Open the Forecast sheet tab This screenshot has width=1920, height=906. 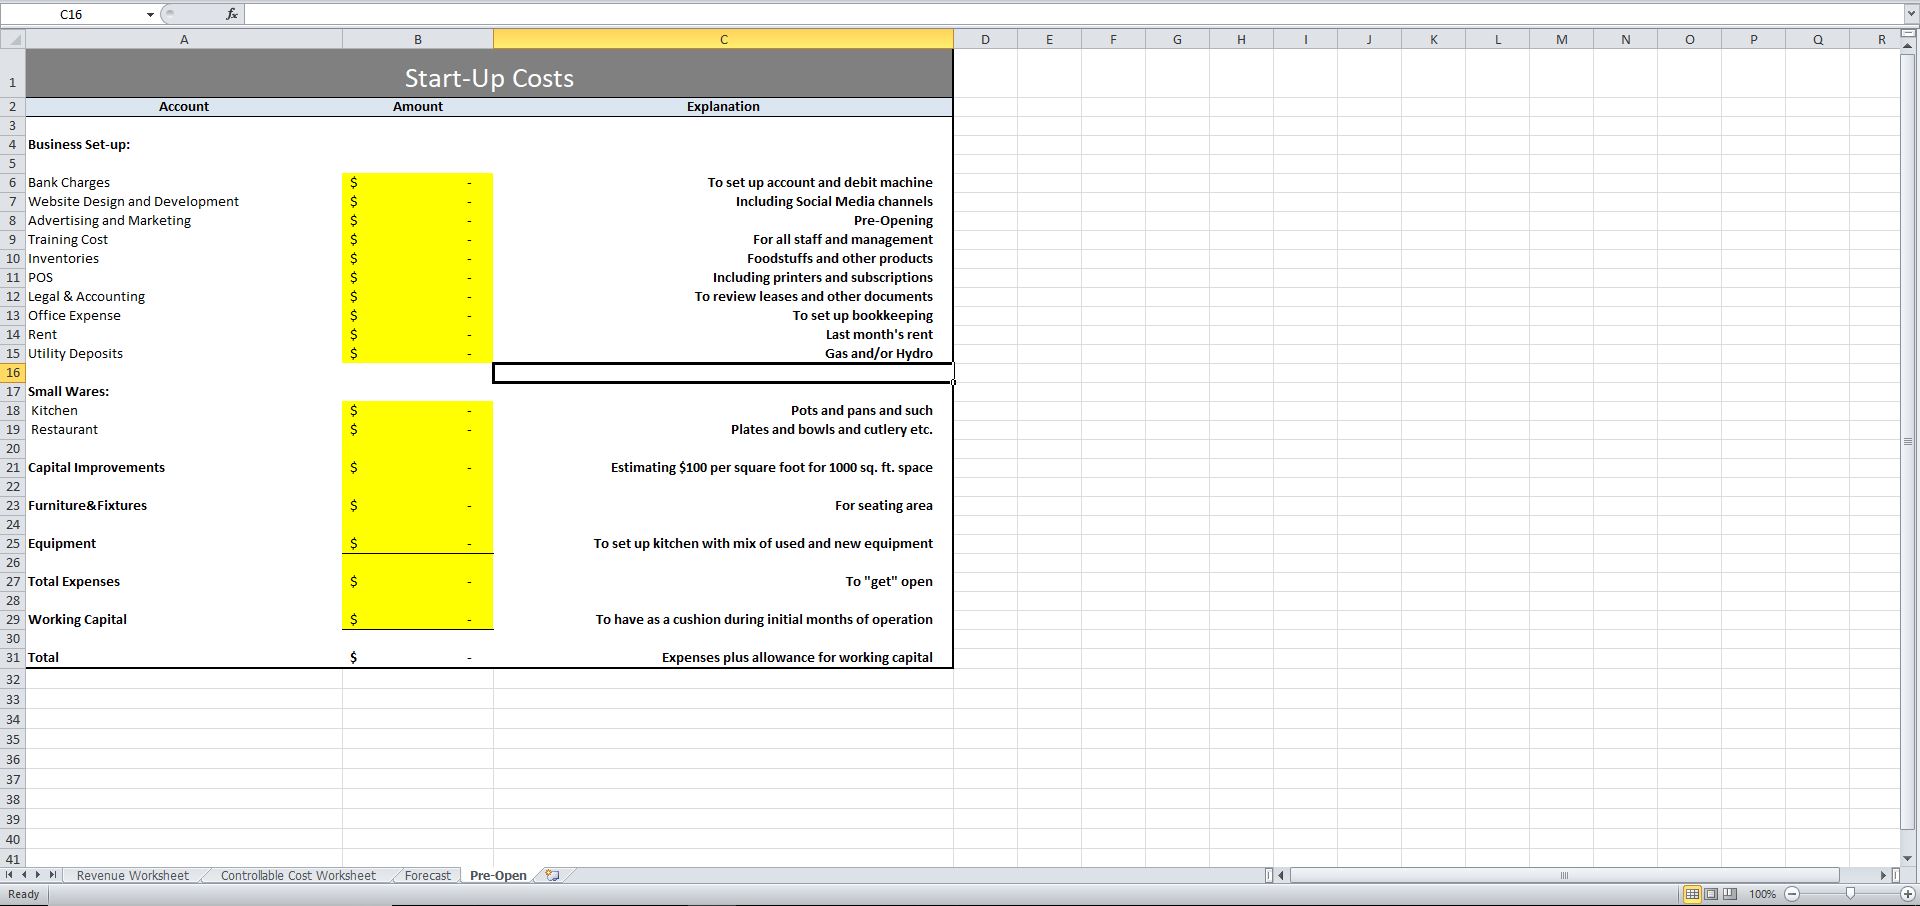pos(427,875)
